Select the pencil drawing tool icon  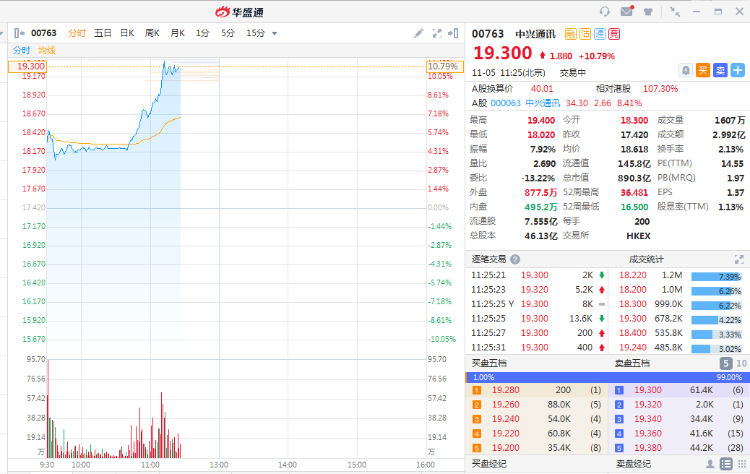[x=419, y=33]
